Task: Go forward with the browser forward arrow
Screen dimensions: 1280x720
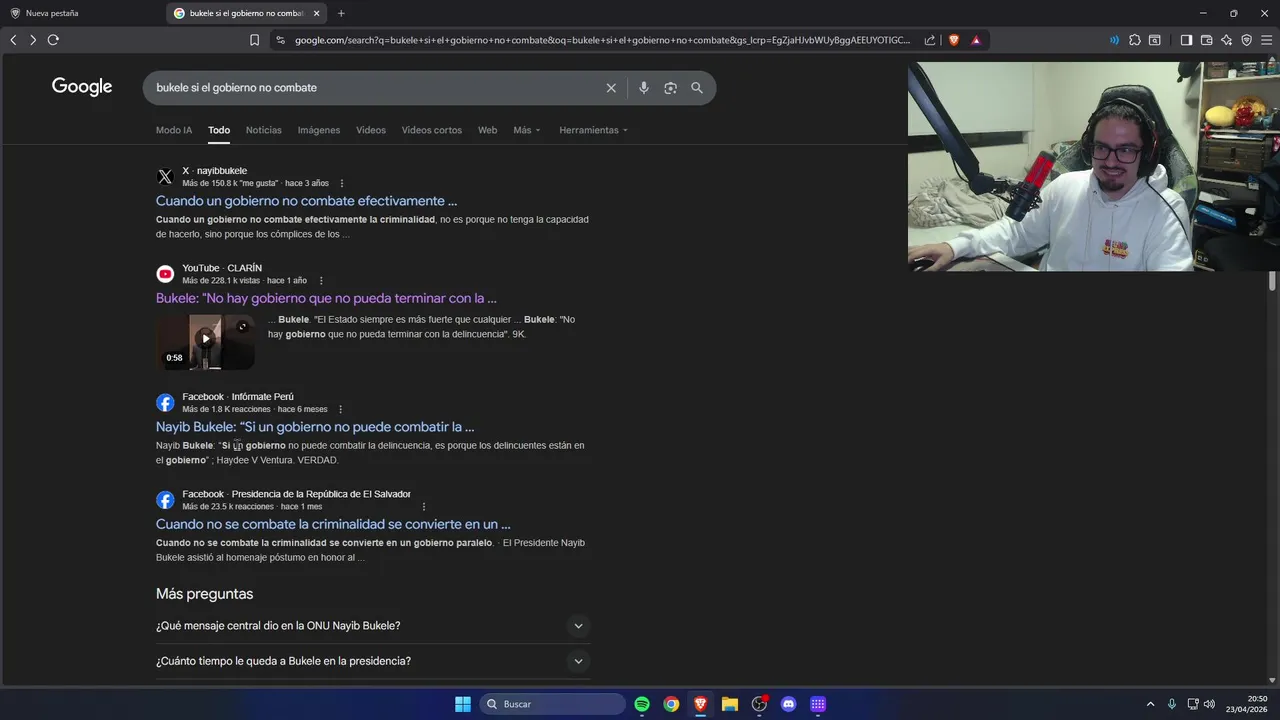Action: tap(33, 40)
